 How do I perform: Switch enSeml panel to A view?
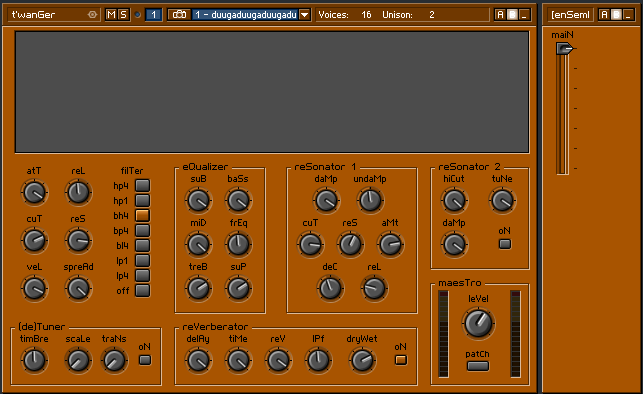tap(604, 15)
